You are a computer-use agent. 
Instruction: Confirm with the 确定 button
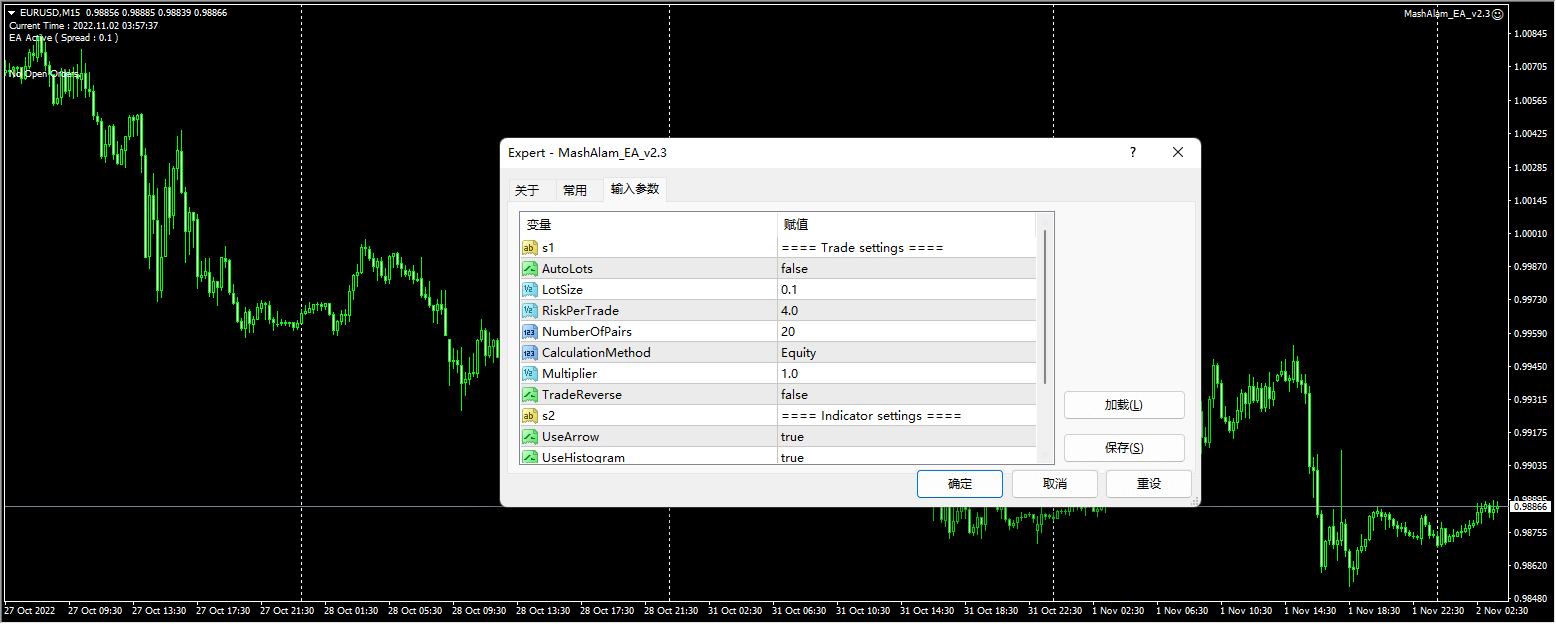960,484
